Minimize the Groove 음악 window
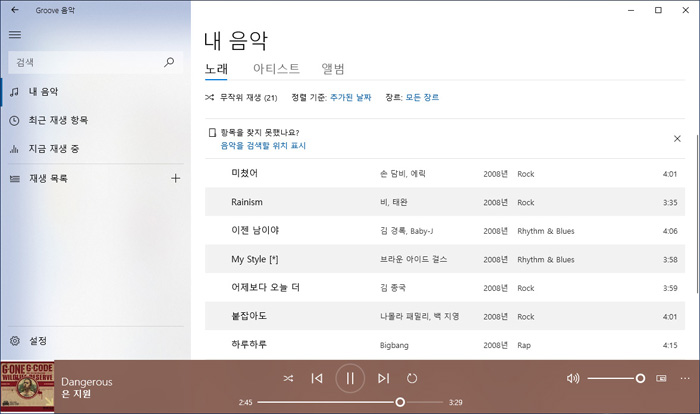This screenshot has width=700, height=414. pyautogui.click(x=631, y=10)
